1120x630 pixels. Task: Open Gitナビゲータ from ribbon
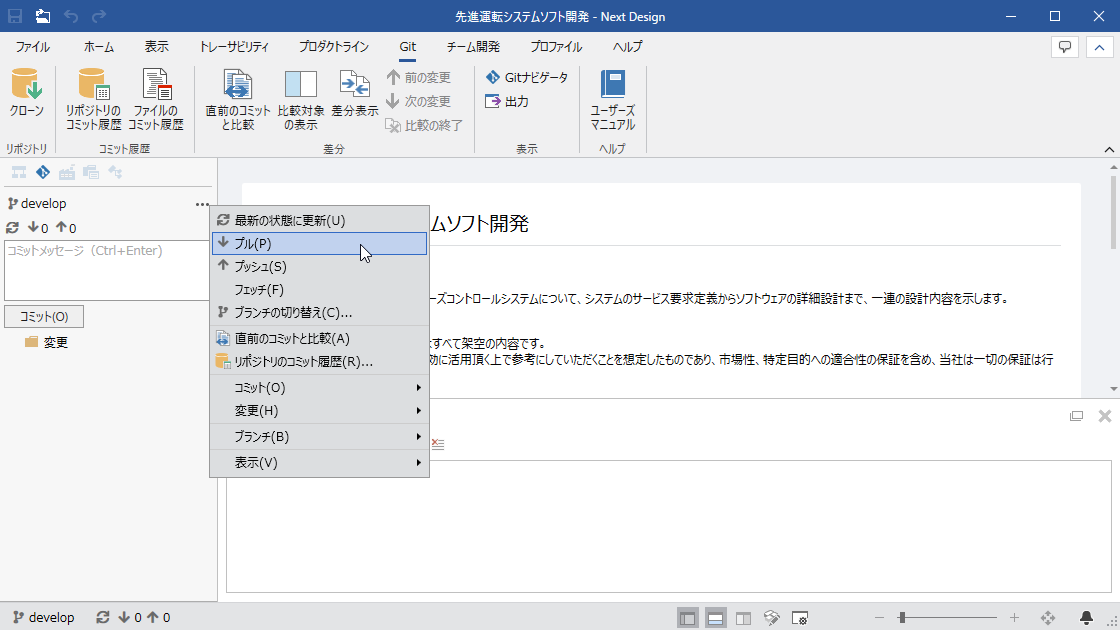(x=526, y=77)
